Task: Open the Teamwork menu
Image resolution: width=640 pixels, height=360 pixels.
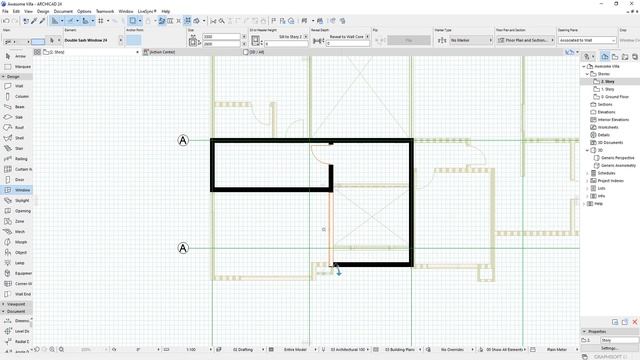Action: [x=105, y=11]
